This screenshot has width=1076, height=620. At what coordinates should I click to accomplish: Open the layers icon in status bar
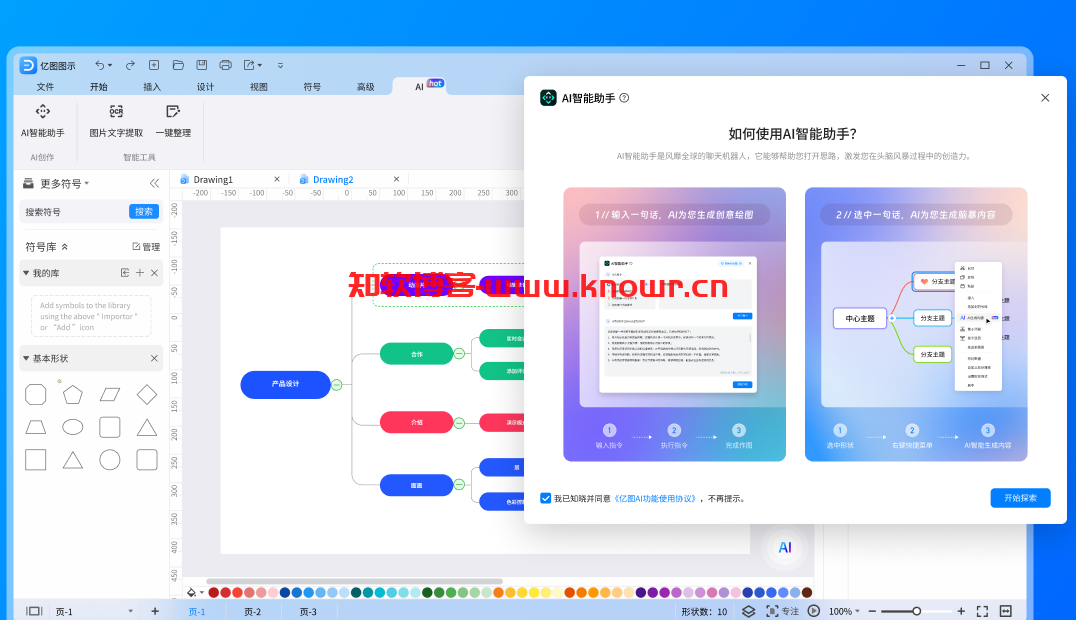tap(749, 611)
